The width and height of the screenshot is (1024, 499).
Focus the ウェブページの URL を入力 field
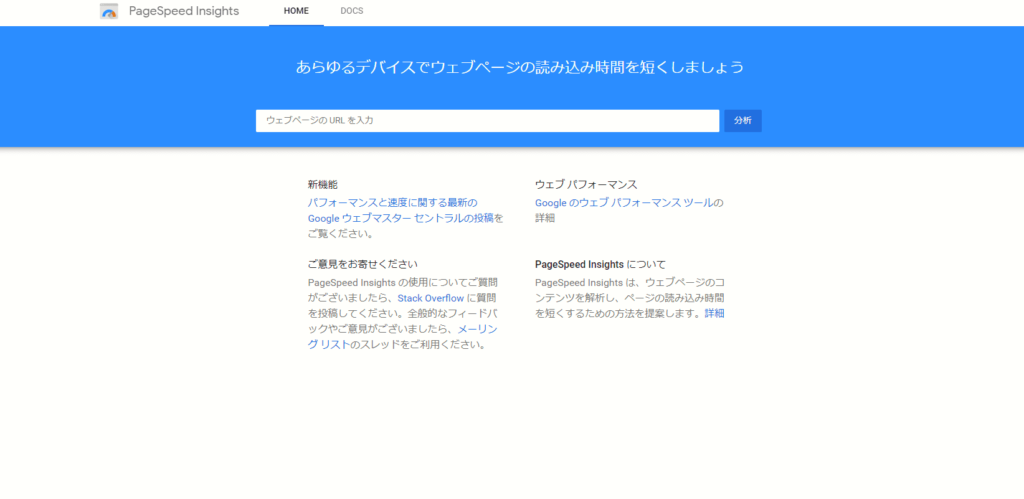click(487, 121)
